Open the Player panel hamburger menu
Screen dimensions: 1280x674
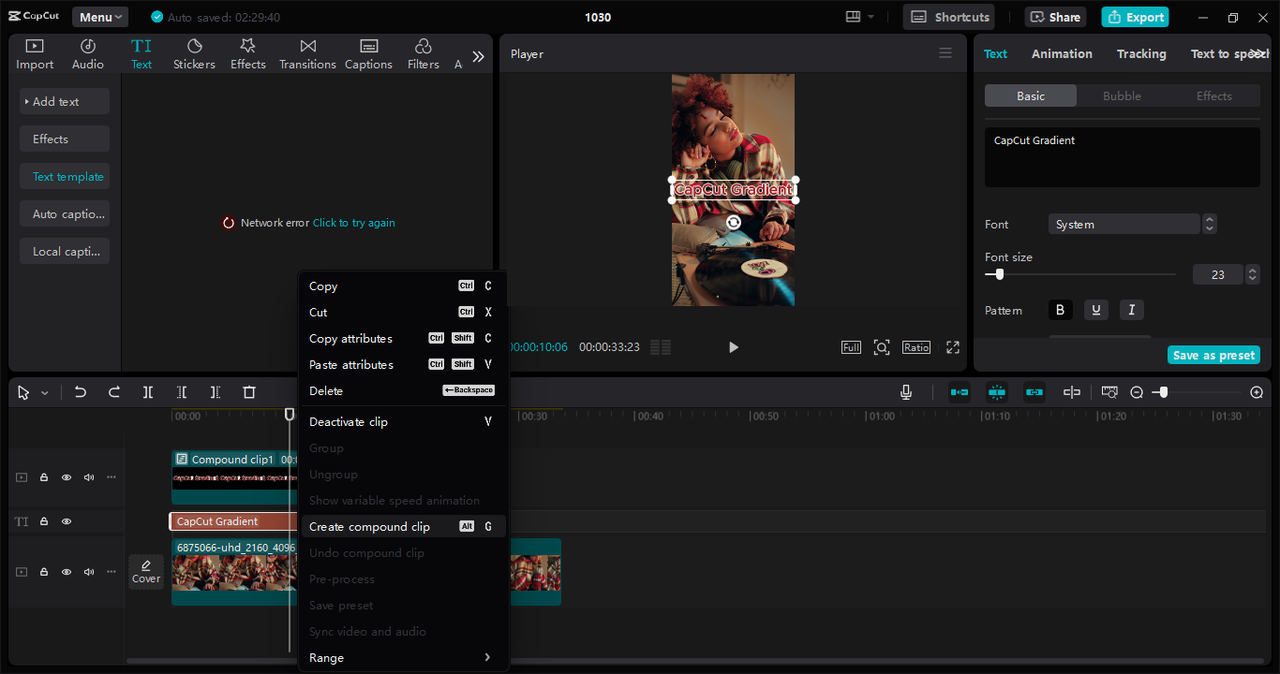945,53
